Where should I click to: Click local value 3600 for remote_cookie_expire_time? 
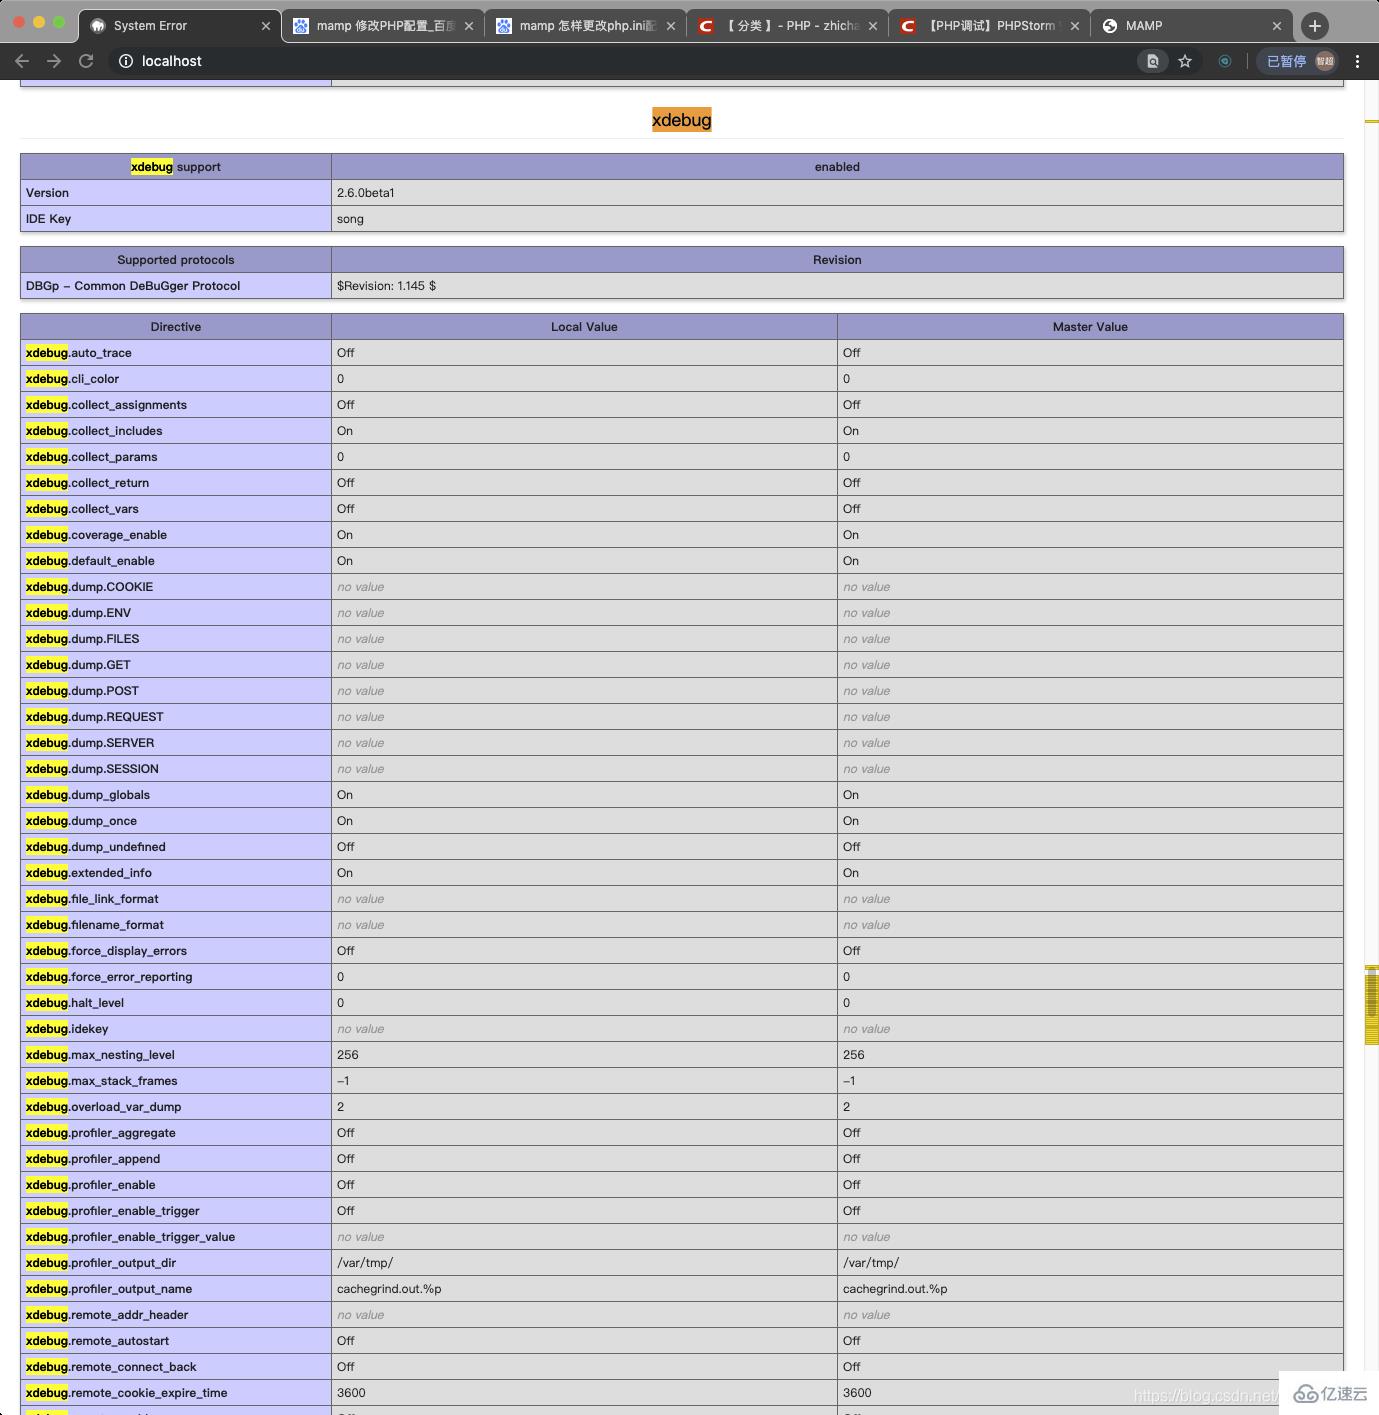coord(351,1393)
